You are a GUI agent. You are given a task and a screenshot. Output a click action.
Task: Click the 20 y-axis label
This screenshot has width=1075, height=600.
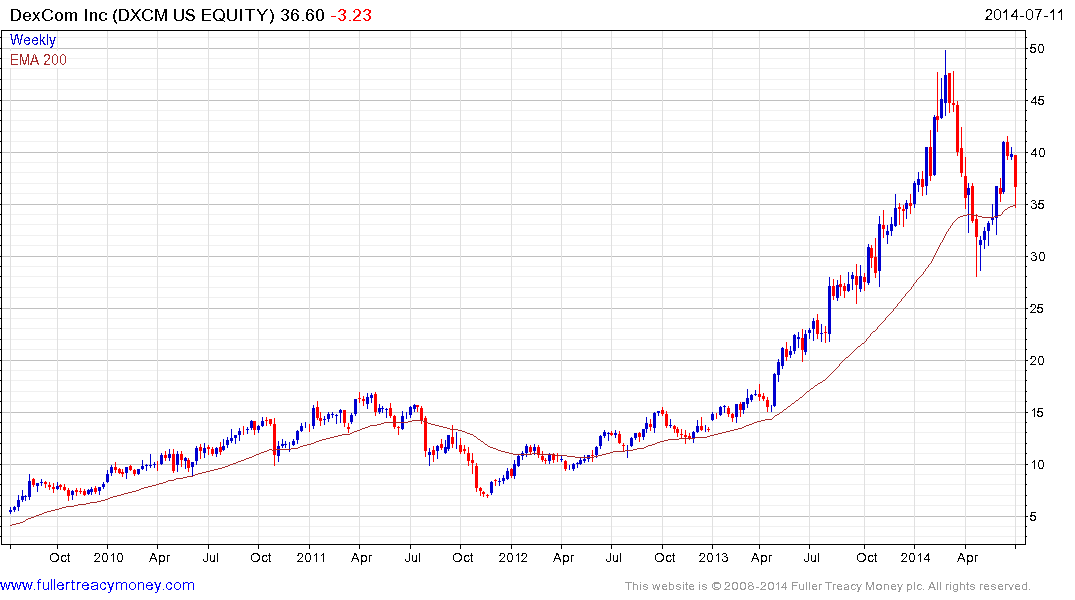(1037, 361)
